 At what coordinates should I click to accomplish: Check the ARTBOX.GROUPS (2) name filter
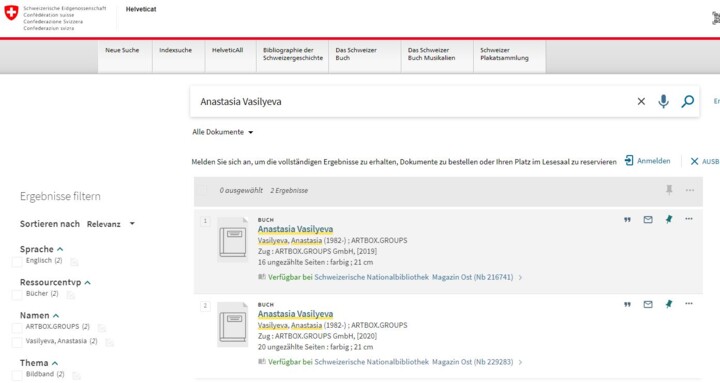[17, 328]
